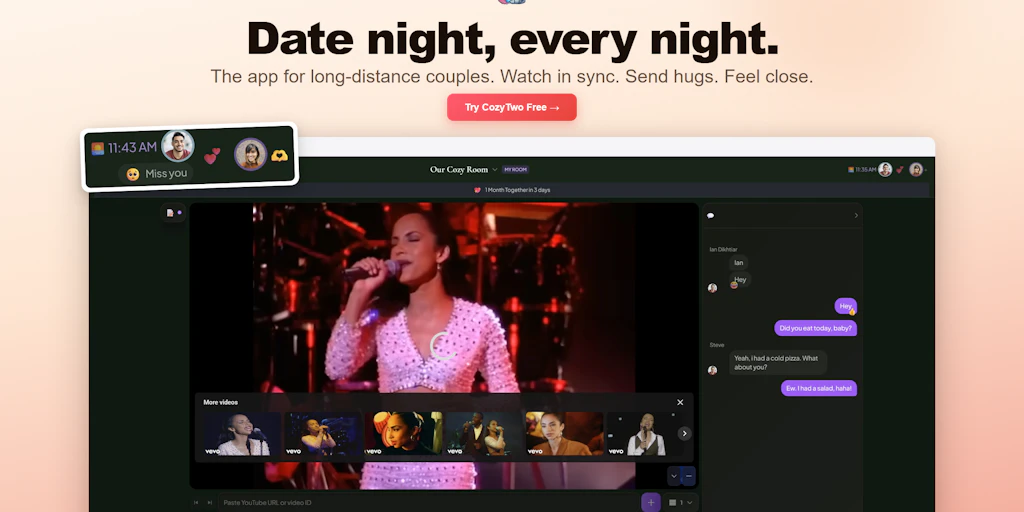Open the second More videos thumbnail
Screen dimensions: 1024x512
[323, 434]
